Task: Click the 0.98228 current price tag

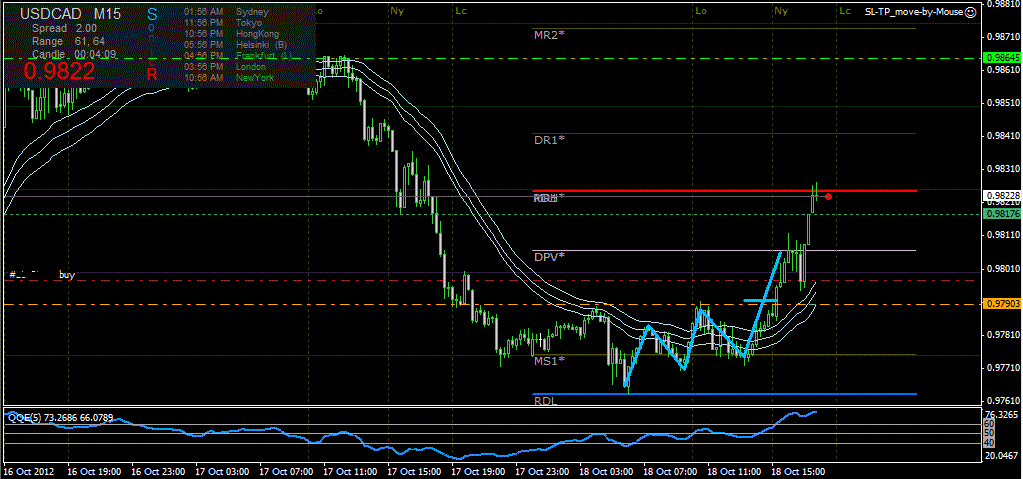Action: (1002, 196)
